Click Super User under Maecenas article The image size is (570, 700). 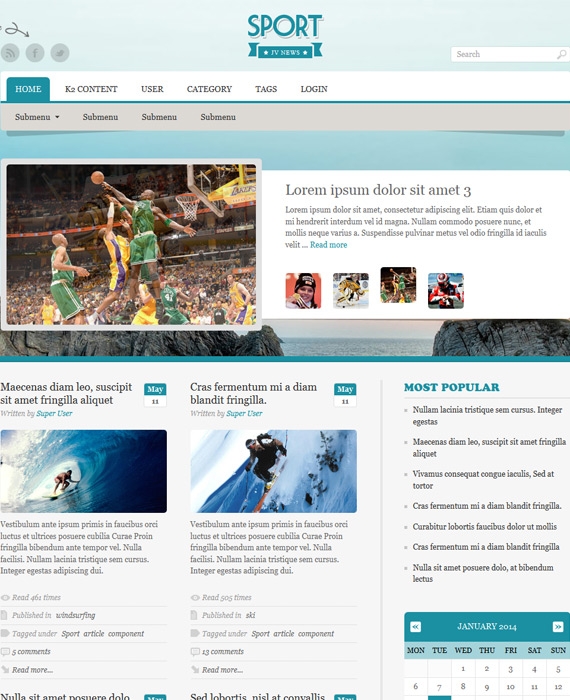[x=54, y=413]
